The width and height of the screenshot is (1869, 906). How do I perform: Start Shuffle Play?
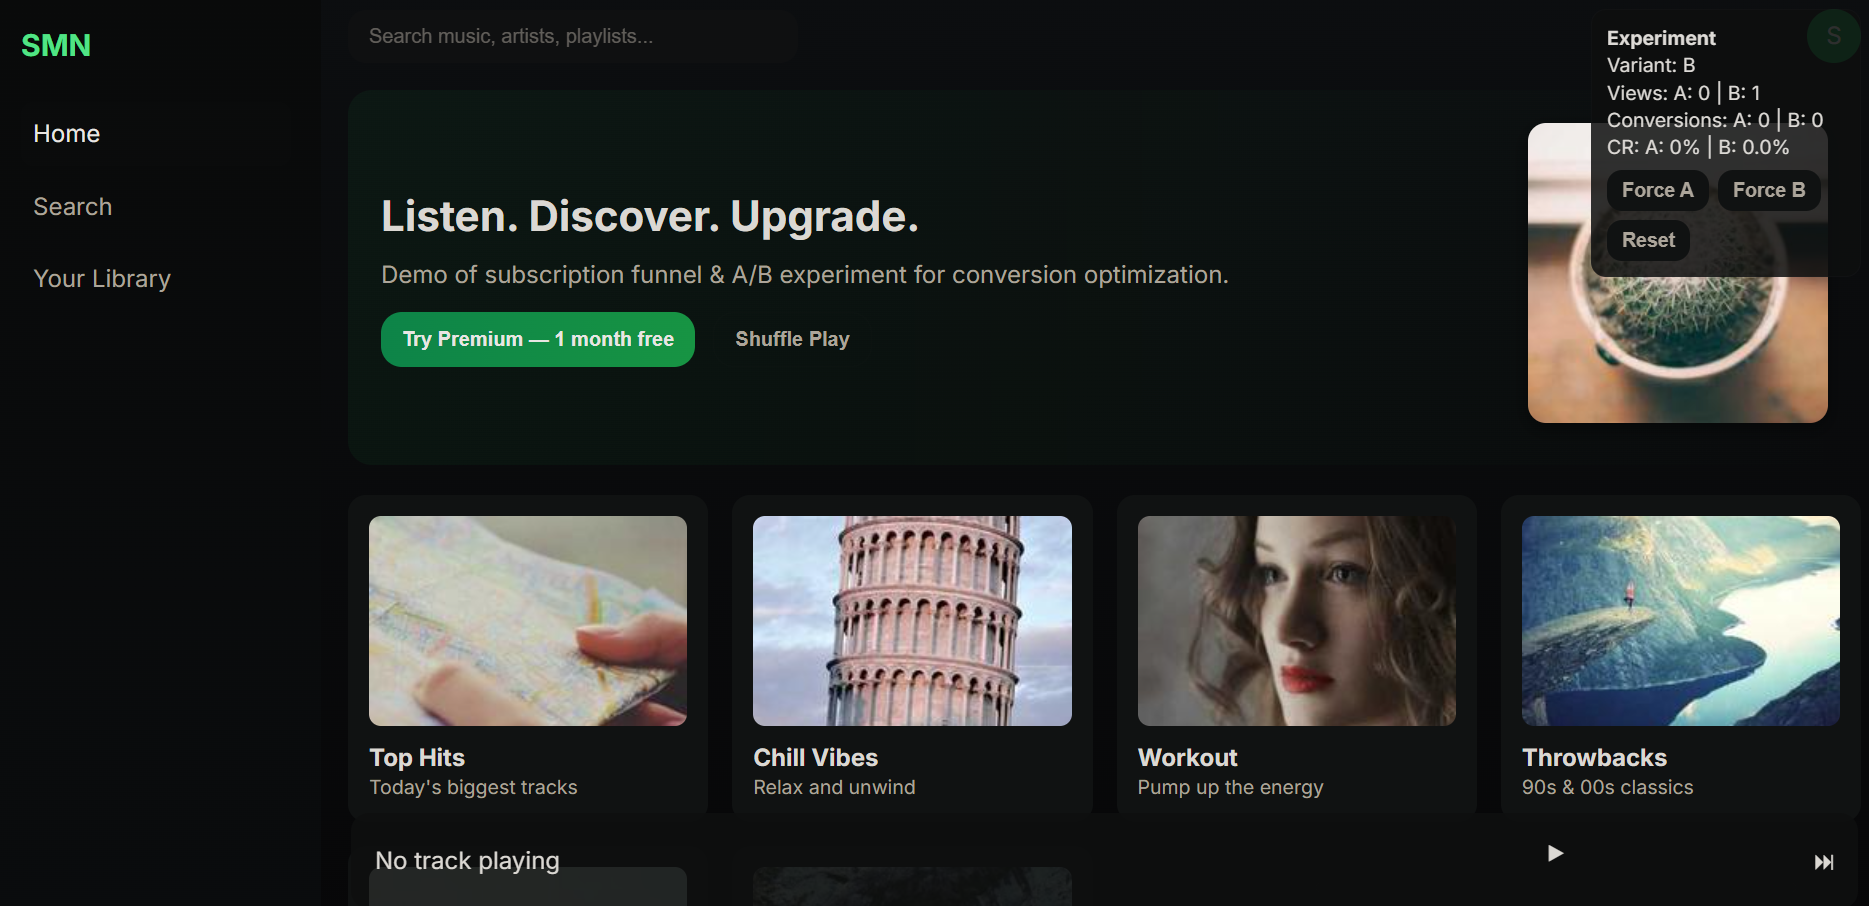click(792, 339)
